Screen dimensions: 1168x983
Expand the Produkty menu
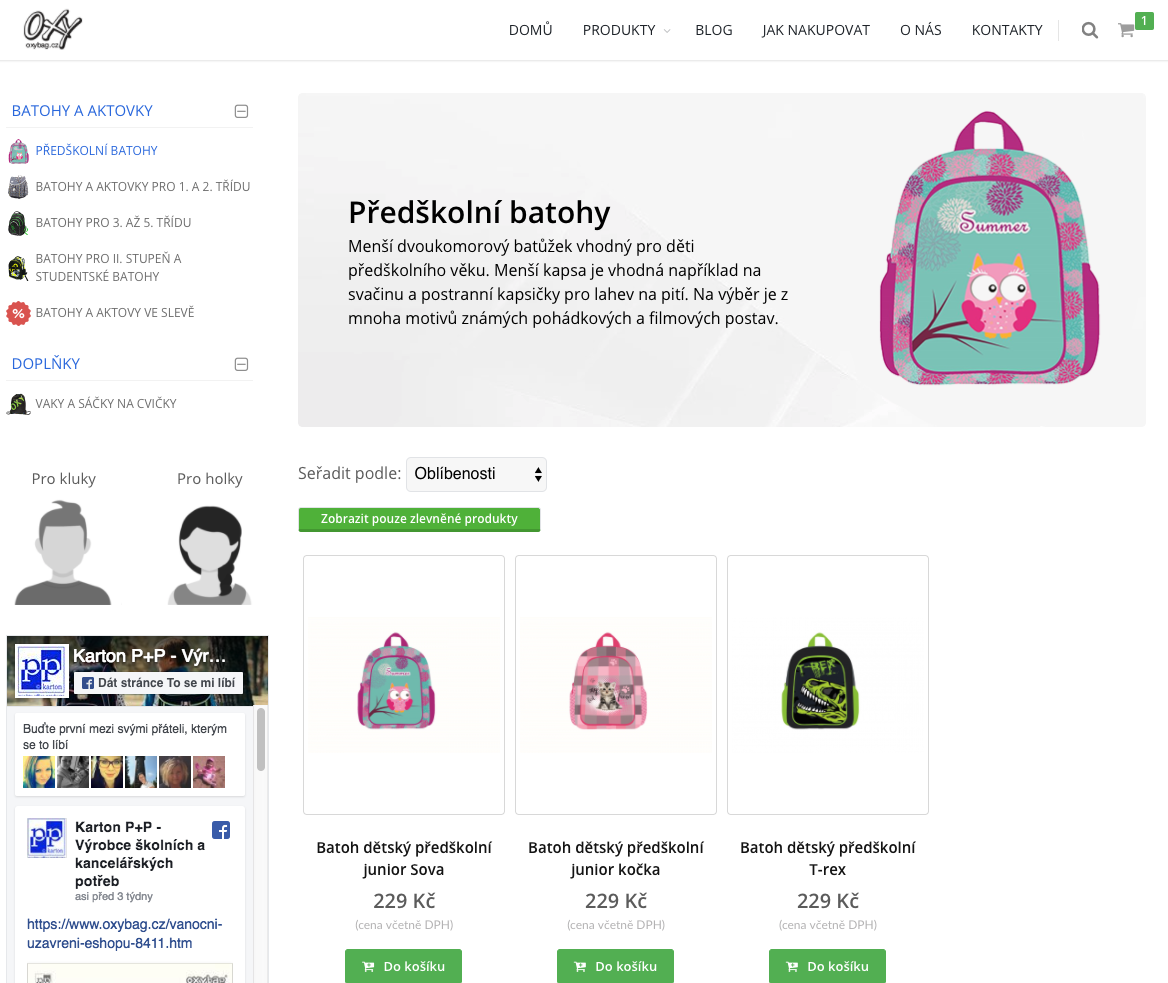[x=626, y=31]
